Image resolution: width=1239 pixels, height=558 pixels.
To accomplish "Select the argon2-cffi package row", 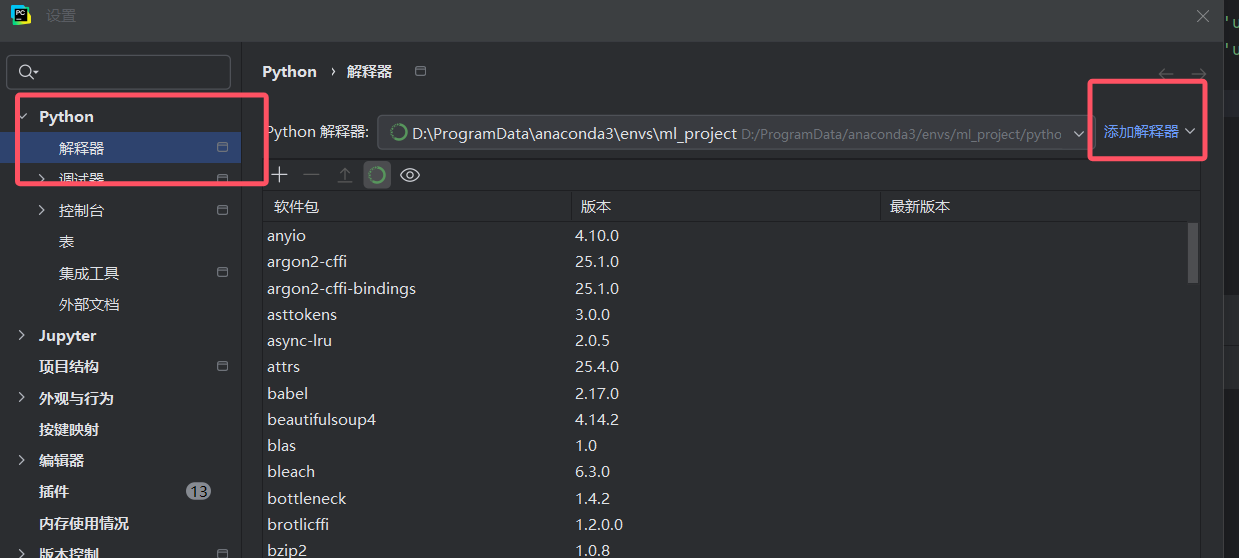I will coord(724,262).
